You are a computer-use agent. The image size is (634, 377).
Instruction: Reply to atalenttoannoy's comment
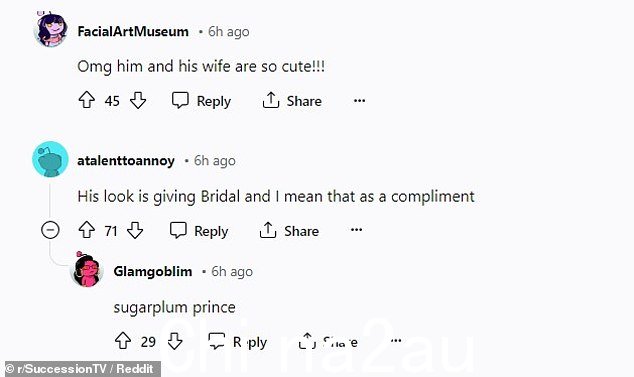tap(199, 231)
